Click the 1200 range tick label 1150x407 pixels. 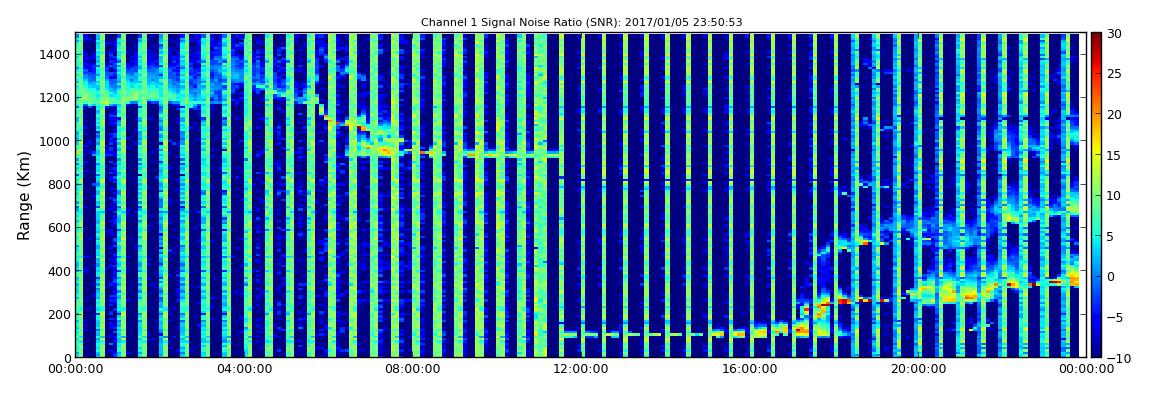56,98
